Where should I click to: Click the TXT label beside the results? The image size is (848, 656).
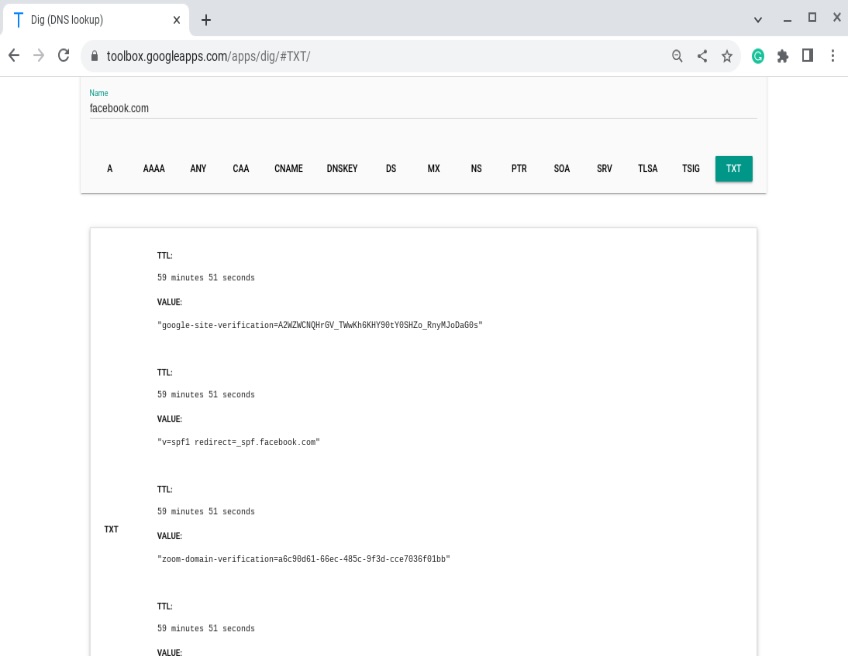[111, 529]
